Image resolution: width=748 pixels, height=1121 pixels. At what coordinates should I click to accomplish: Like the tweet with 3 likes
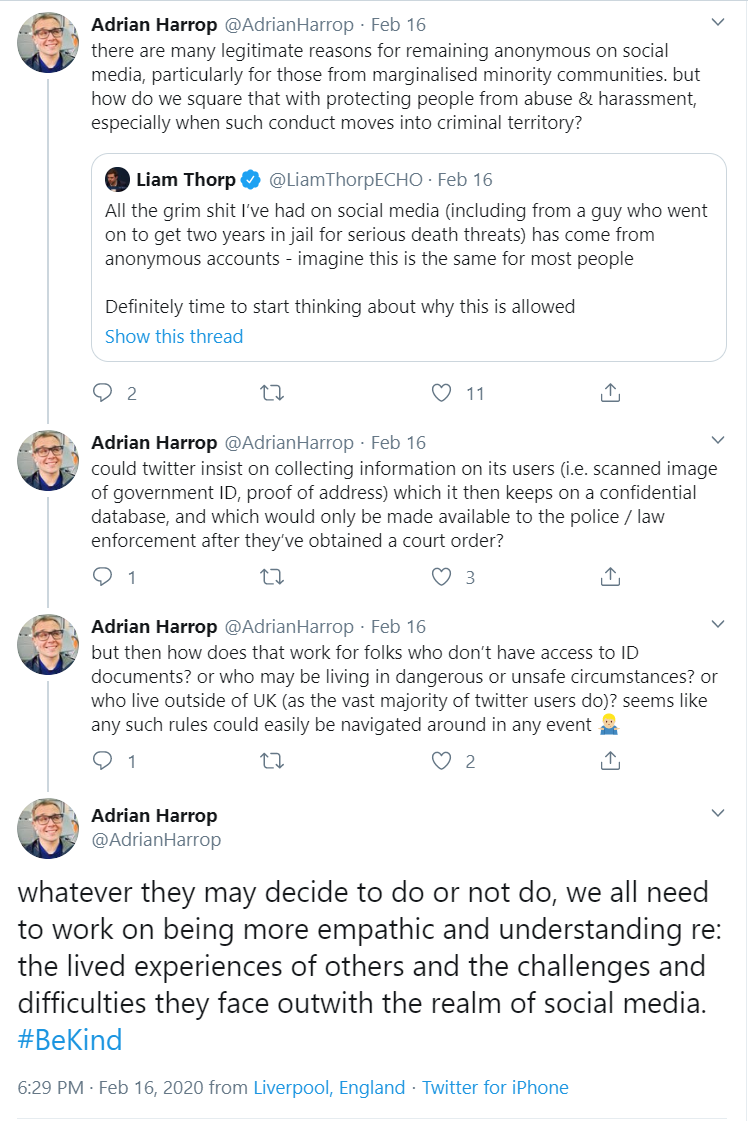point(441,576)
